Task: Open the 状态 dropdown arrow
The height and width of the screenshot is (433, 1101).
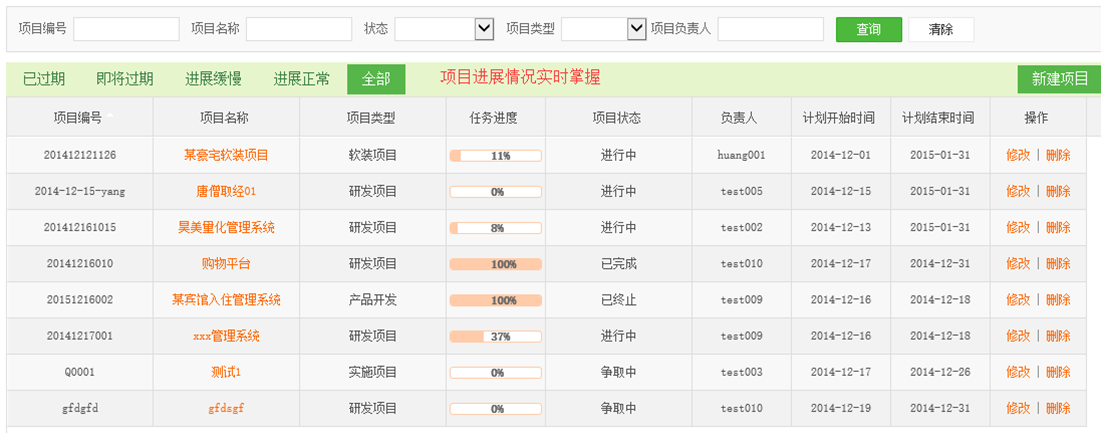Action: (484, 29)
